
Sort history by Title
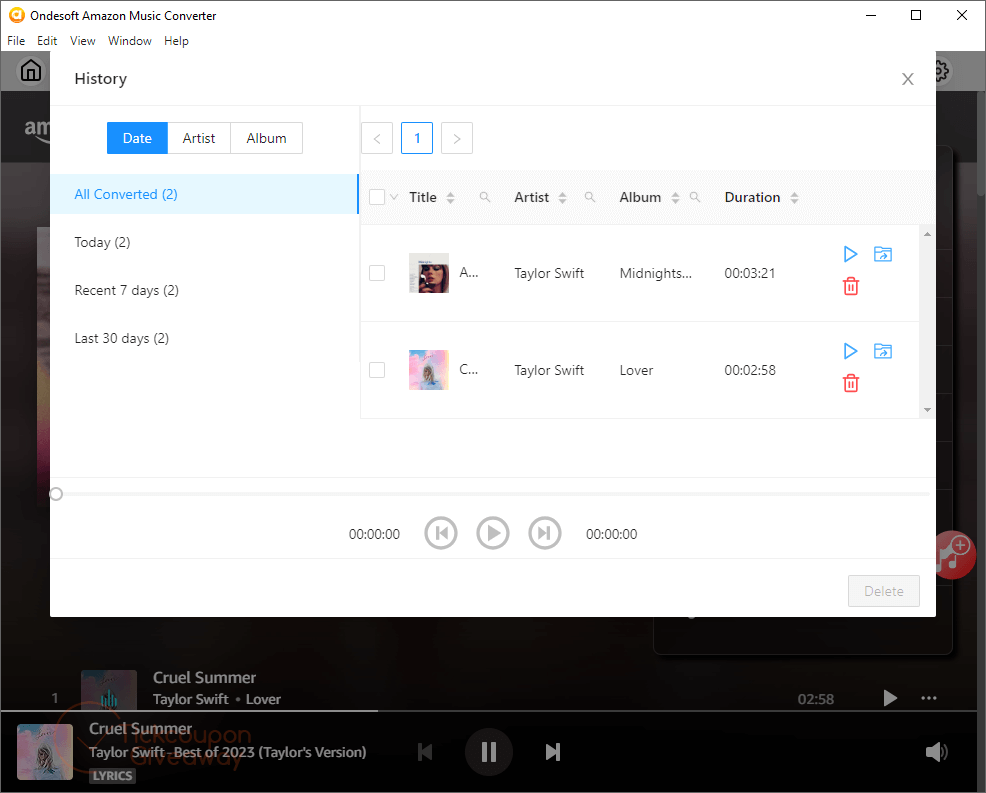(450, 197)
